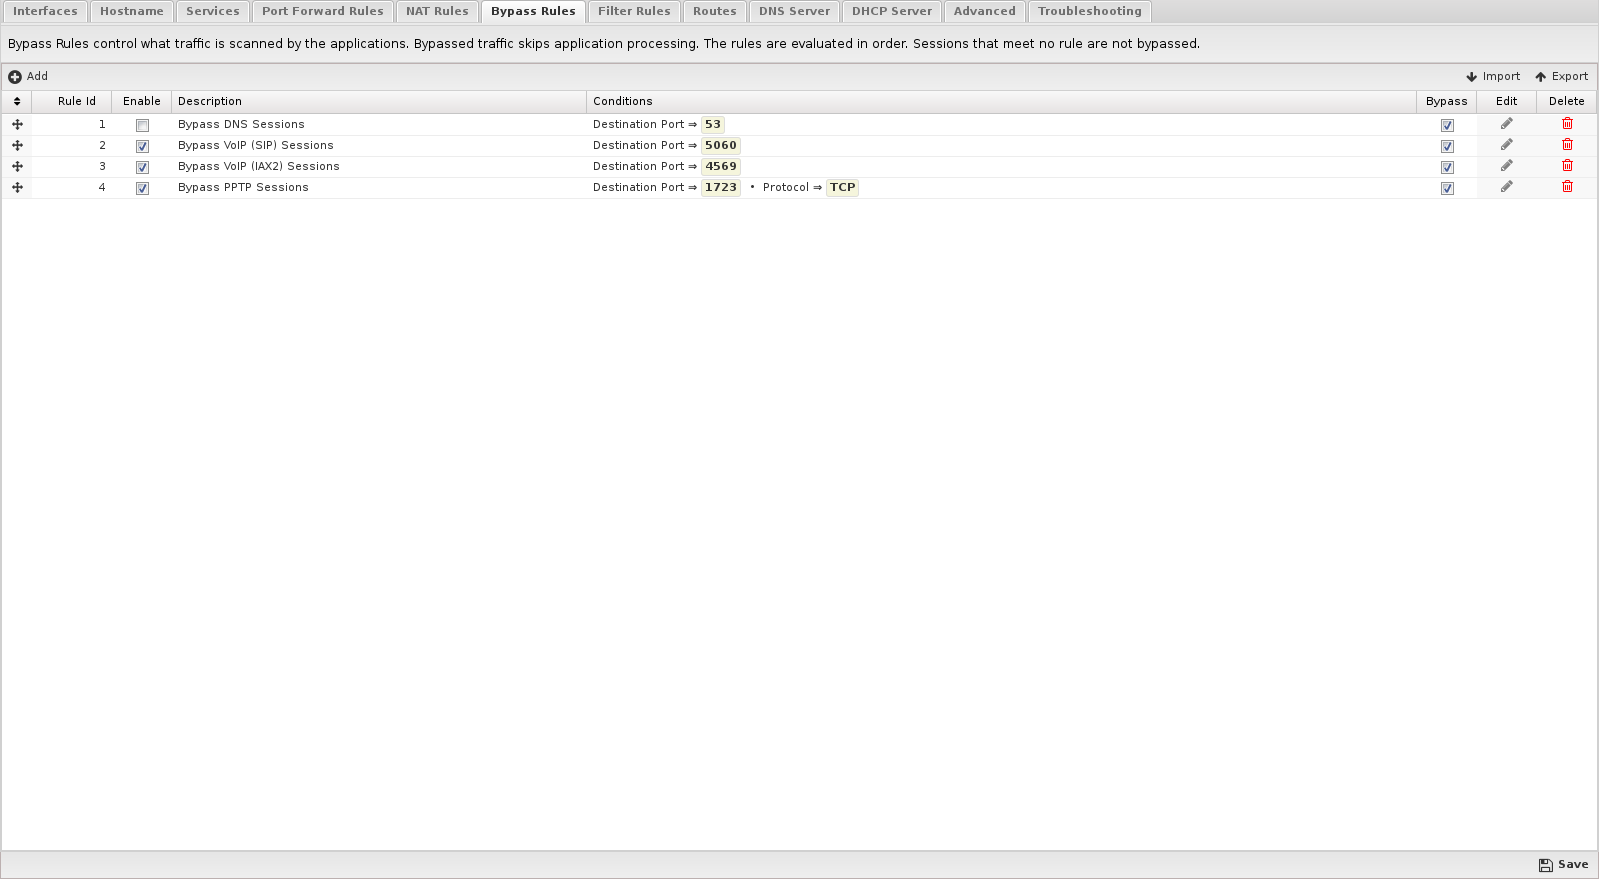
Task: Switch to the Filter Rules tab
Action: coord(634,11)
